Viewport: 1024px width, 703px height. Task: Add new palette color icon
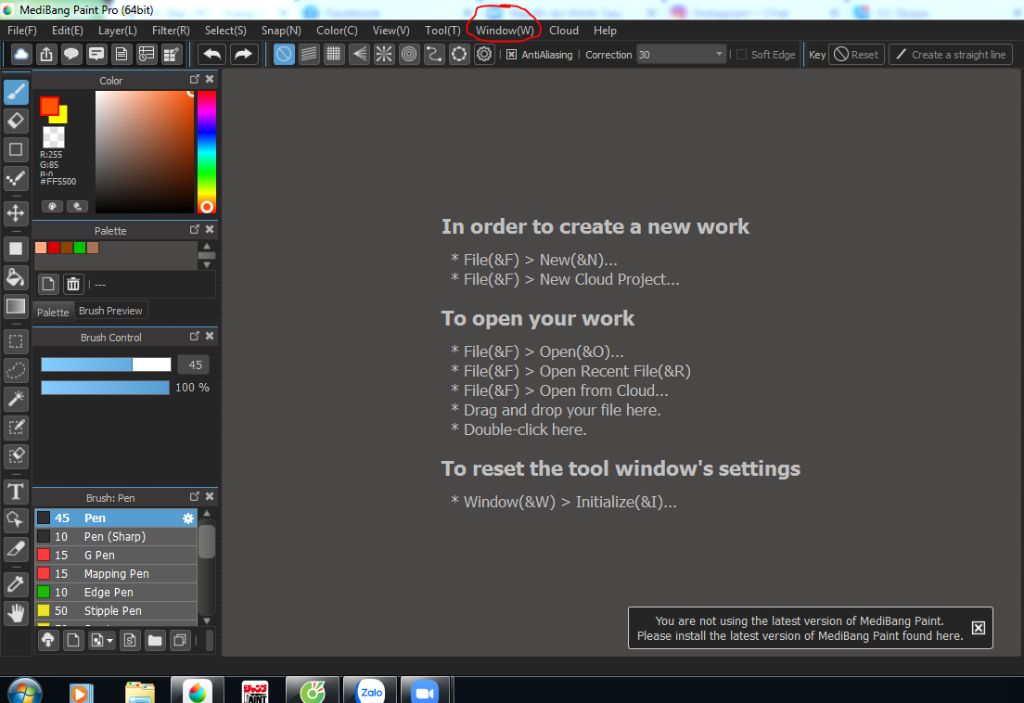[48, 284]
